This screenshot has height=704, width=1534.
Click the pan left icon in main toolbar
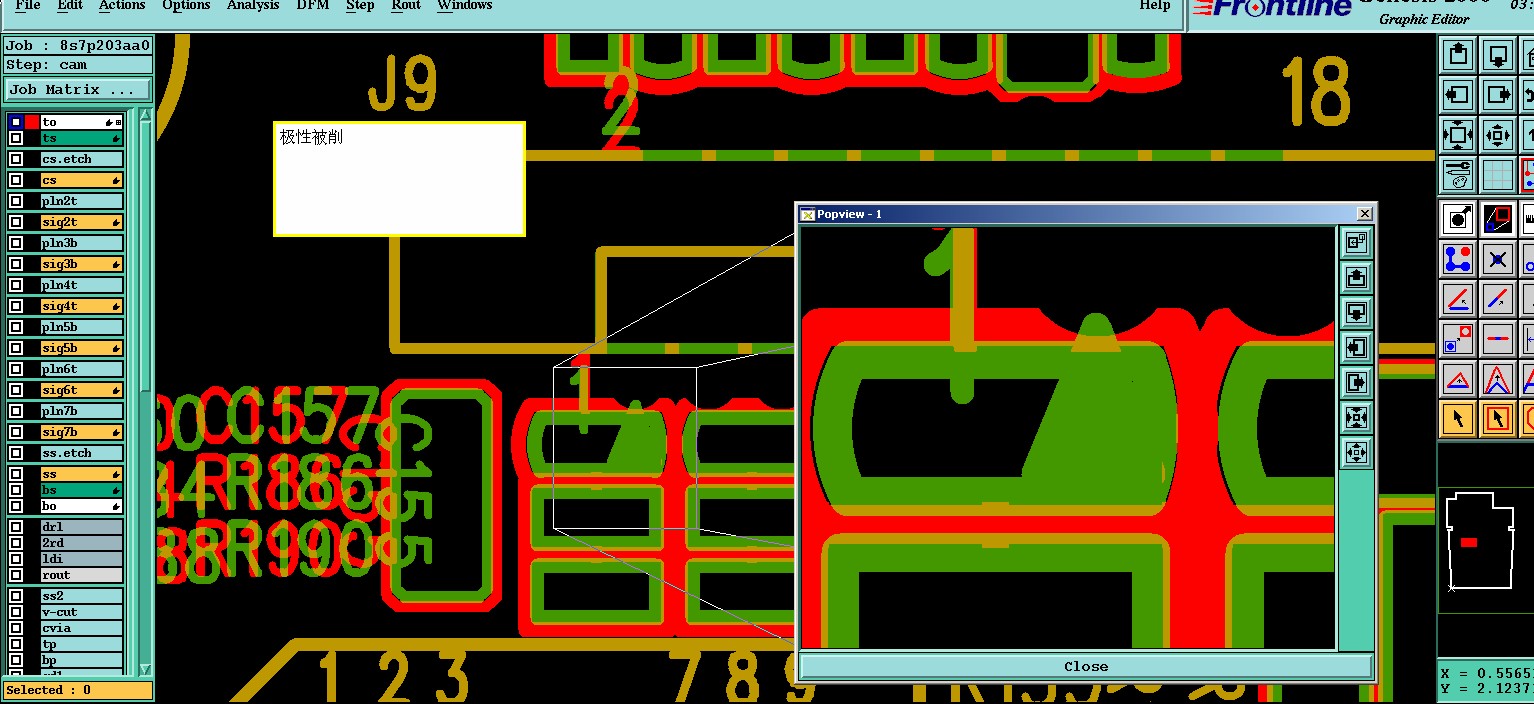pos(1458,95)
